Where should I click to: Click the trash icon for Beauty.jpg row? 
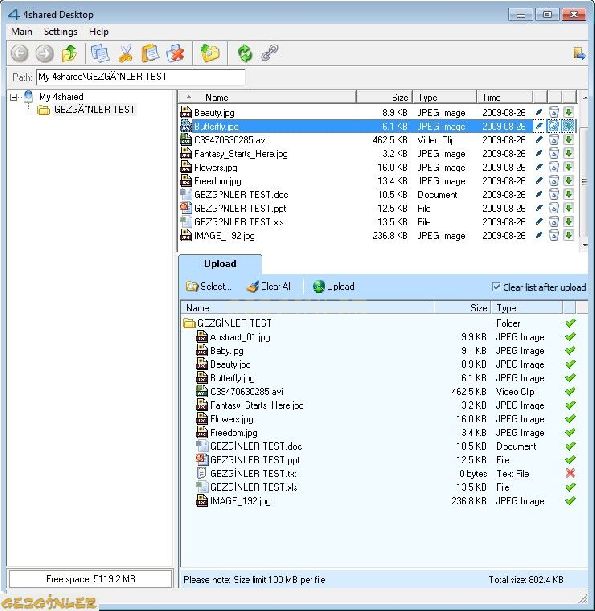click(x=554, y=113)
